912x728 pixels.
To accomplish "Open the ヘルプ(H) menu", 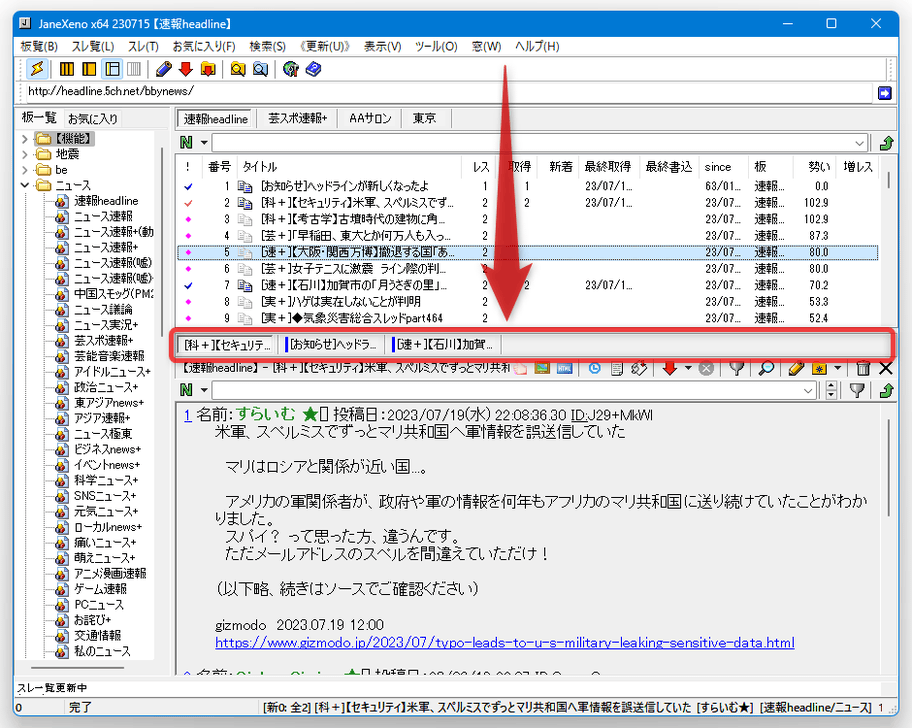I will [x=537, y=47].
